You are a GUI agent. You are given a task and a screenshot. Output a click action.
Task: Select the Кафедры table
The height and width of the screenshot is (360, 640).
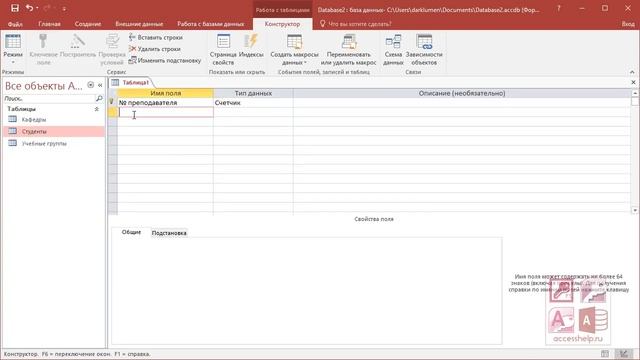pyautogui.click(x=54, y=120)
